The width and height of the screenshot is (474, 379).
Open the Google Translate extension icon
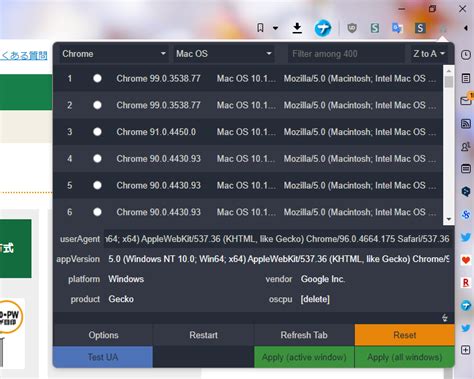[x=397, y=28]
